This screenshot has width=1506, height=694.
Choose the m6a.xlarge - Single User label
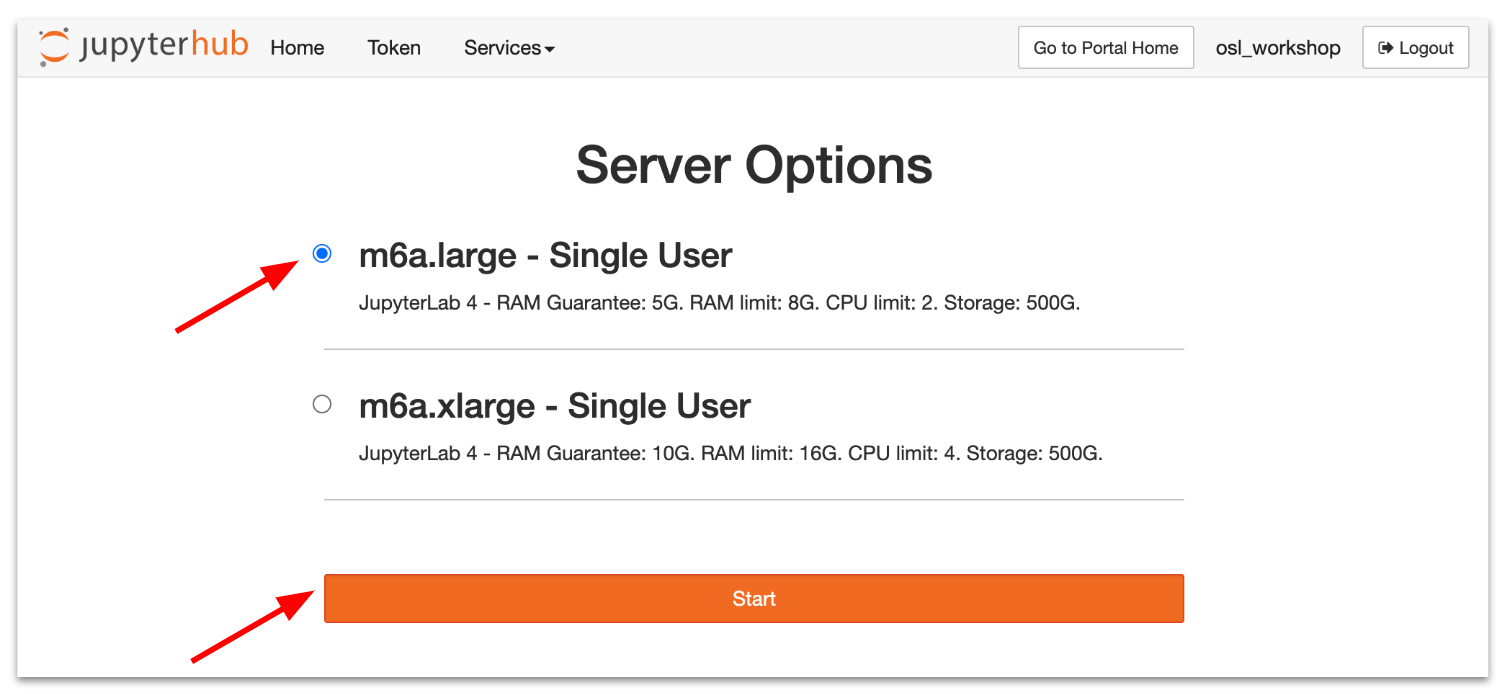tap(554, 406)
